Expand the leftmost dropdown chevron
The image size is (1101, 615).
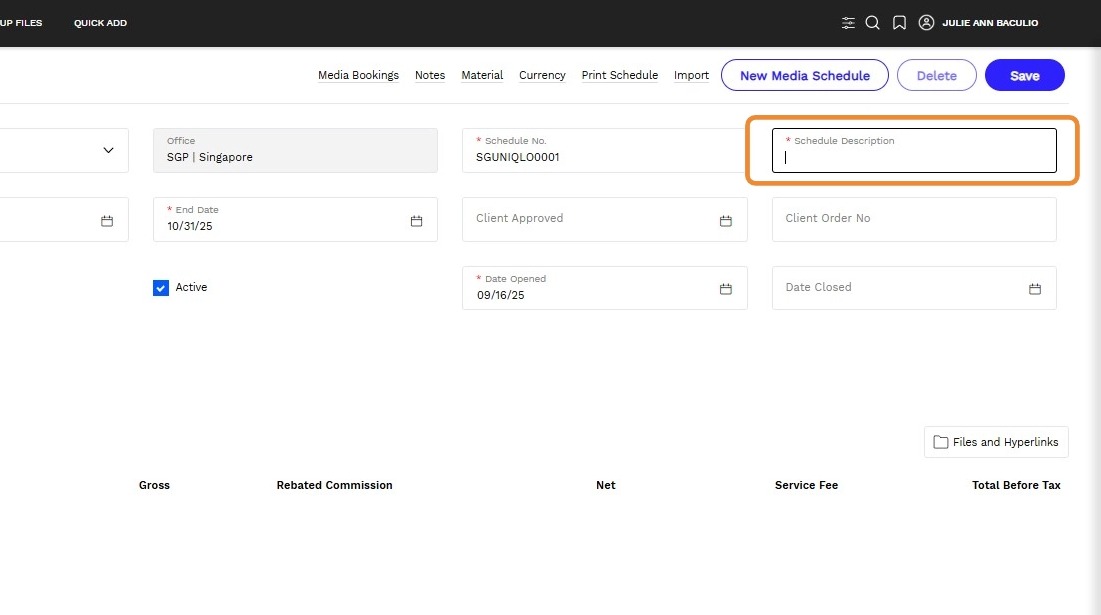click(108, 151)
